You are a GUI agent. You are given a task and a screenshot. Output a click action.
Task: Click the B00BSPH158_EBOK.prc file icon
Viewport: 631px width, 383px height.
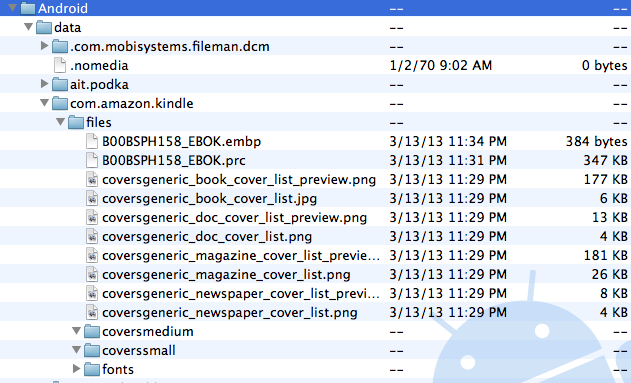(x=92, y=160)
